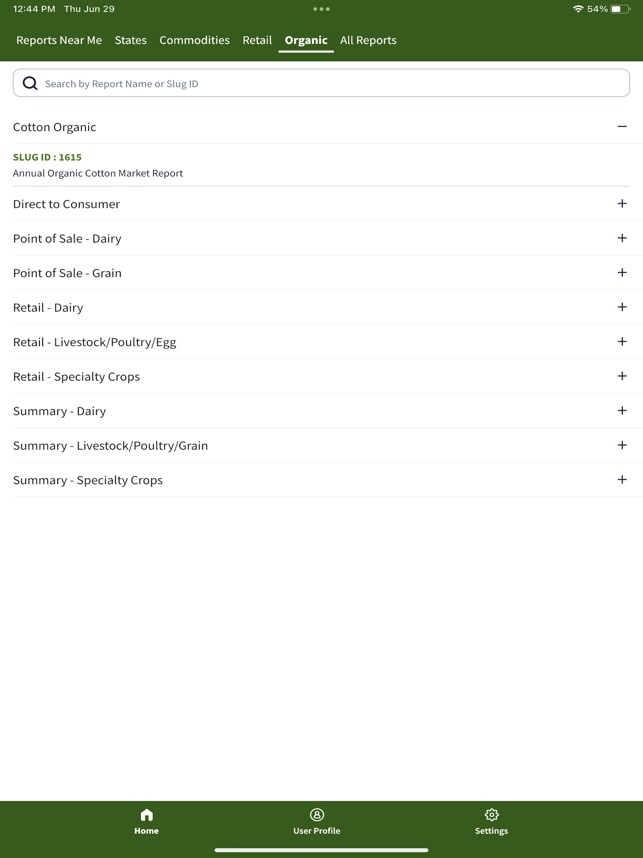Expand Retail - Livestock/Poultry/Egg section
The height and width of the screenshot is (858, 643).
(x=622, y=341)
